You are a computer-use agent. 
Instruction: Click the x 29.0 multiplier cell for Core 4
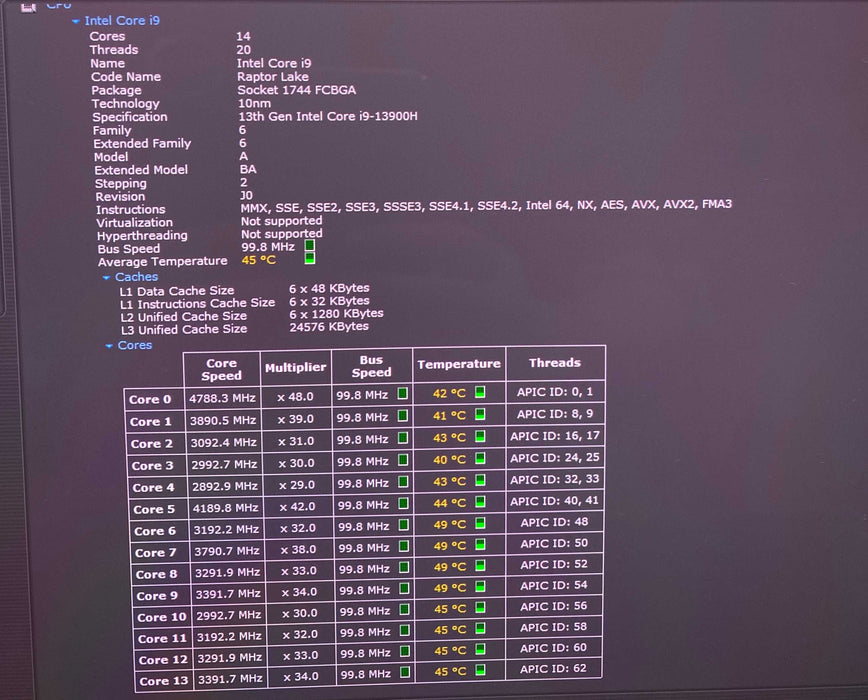[x=297, y=485]
